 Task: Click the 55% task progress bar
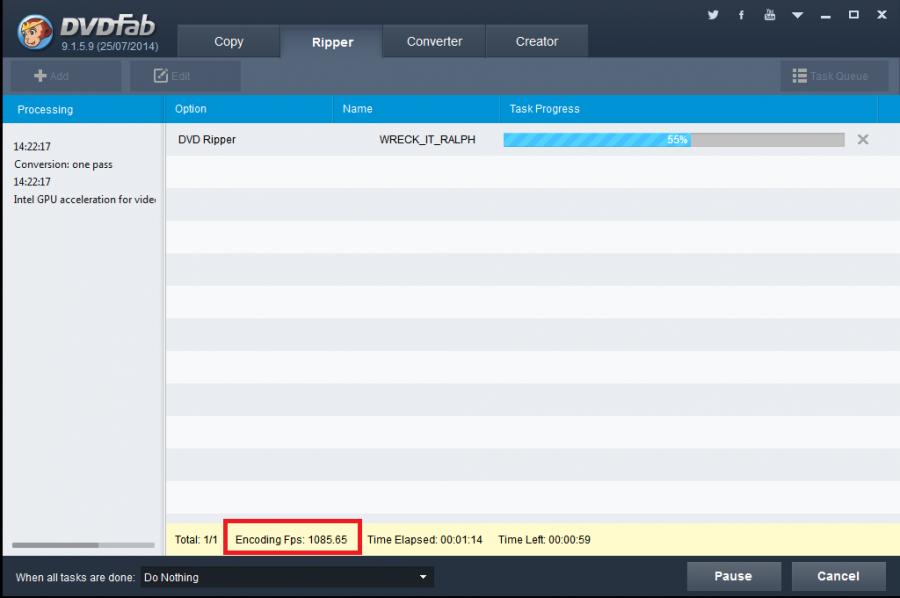click(674, 139)
